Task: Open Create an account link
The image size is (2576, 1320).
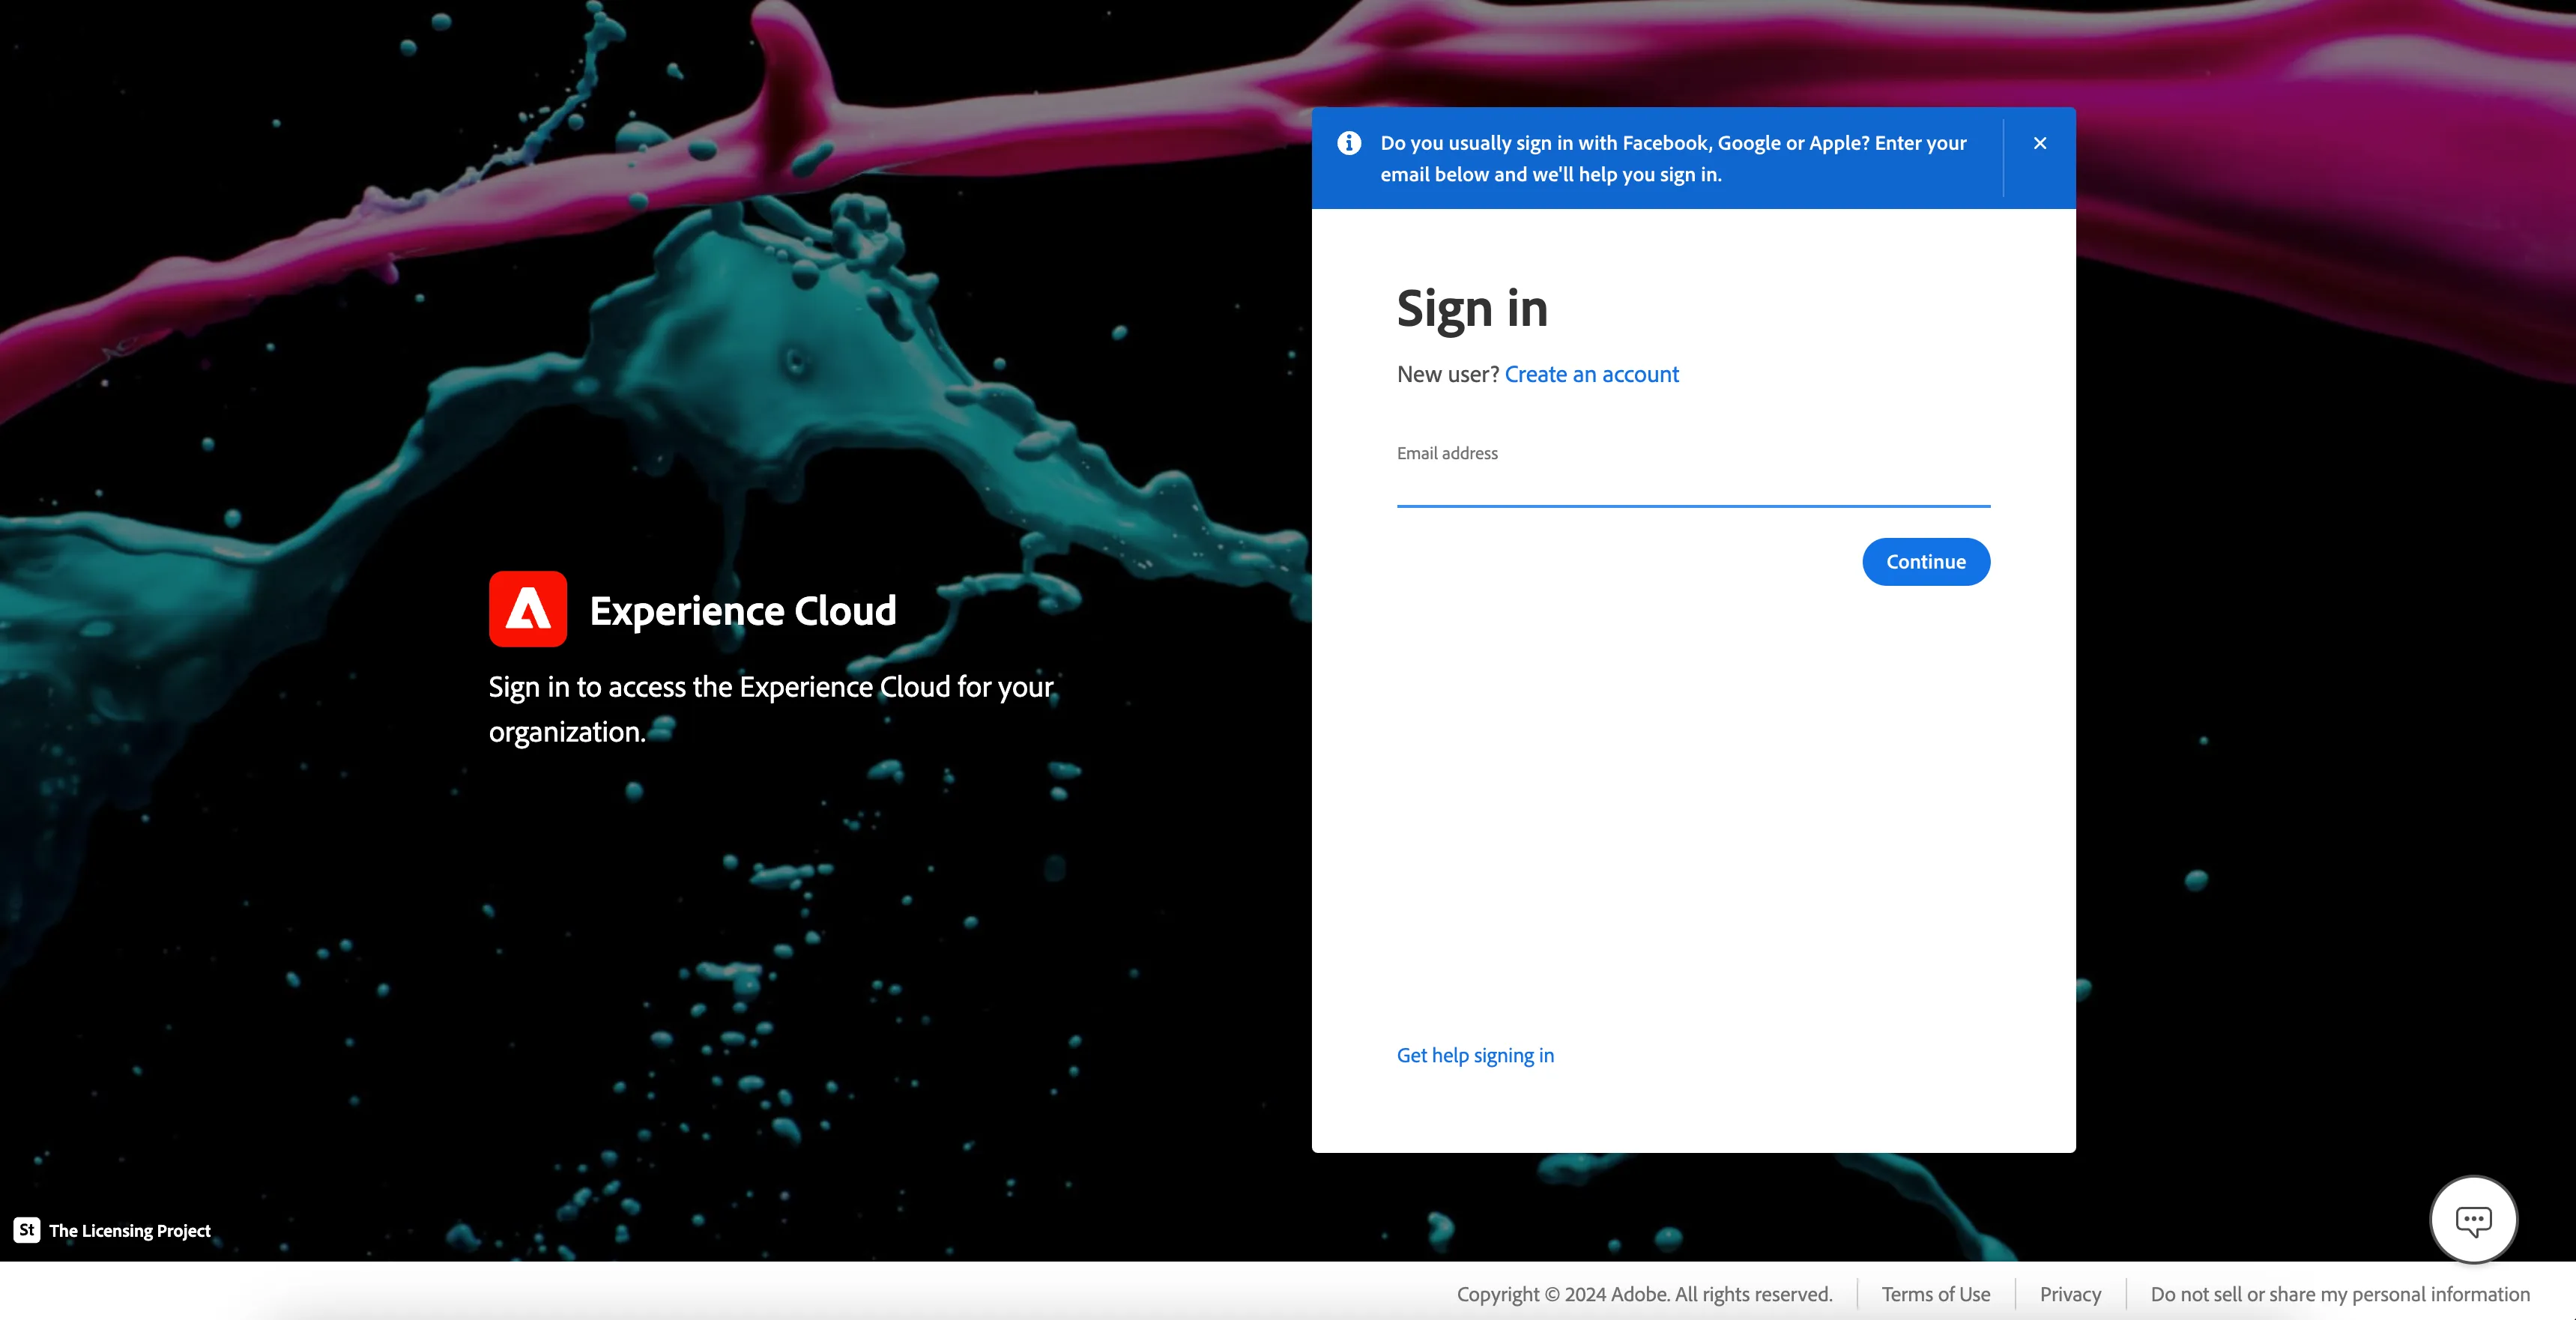Action: [x=1591, y=374]
